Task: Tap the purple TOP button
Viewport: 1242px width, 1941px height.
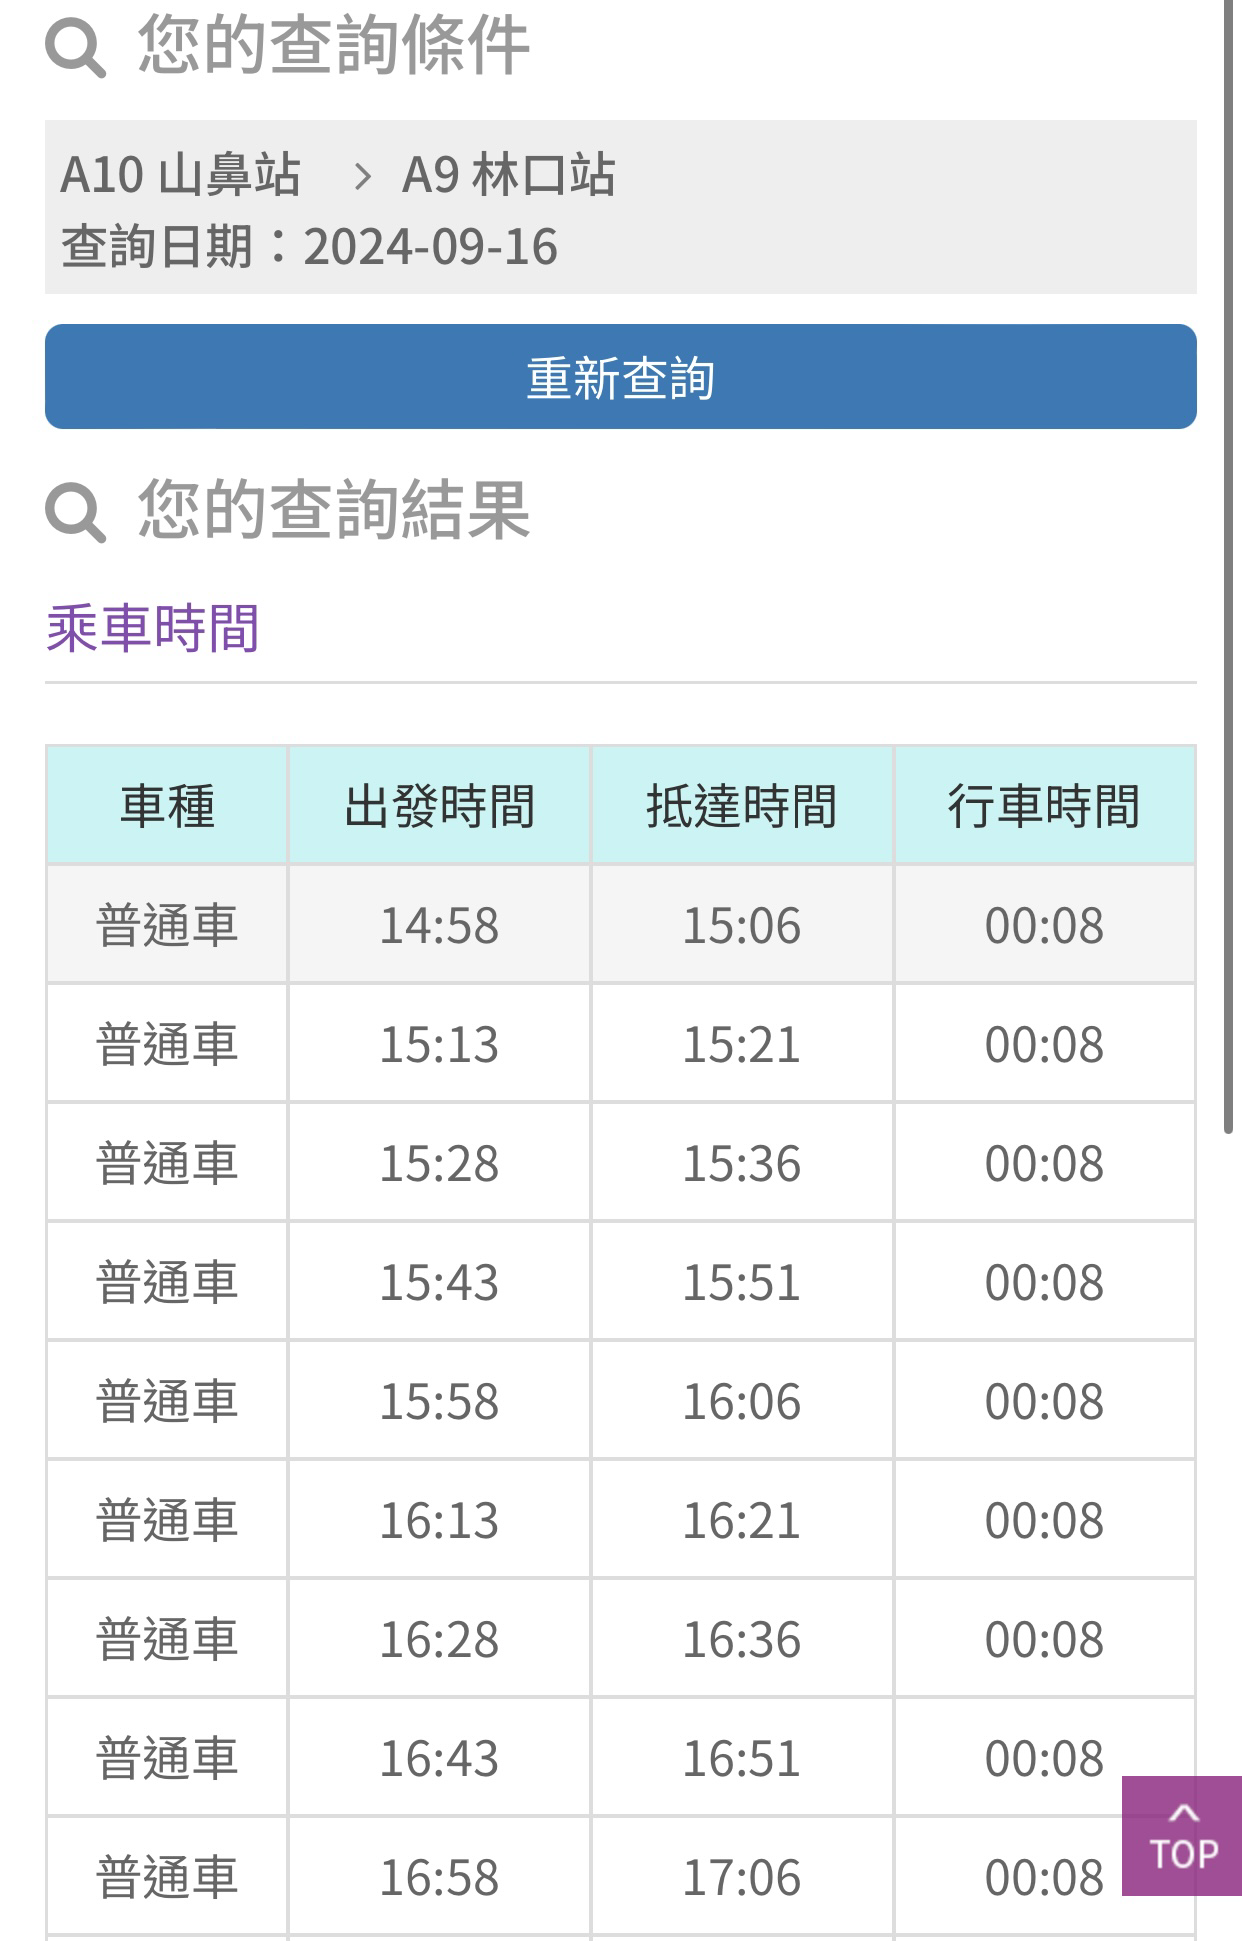Action: [x=1182, y=1836]
